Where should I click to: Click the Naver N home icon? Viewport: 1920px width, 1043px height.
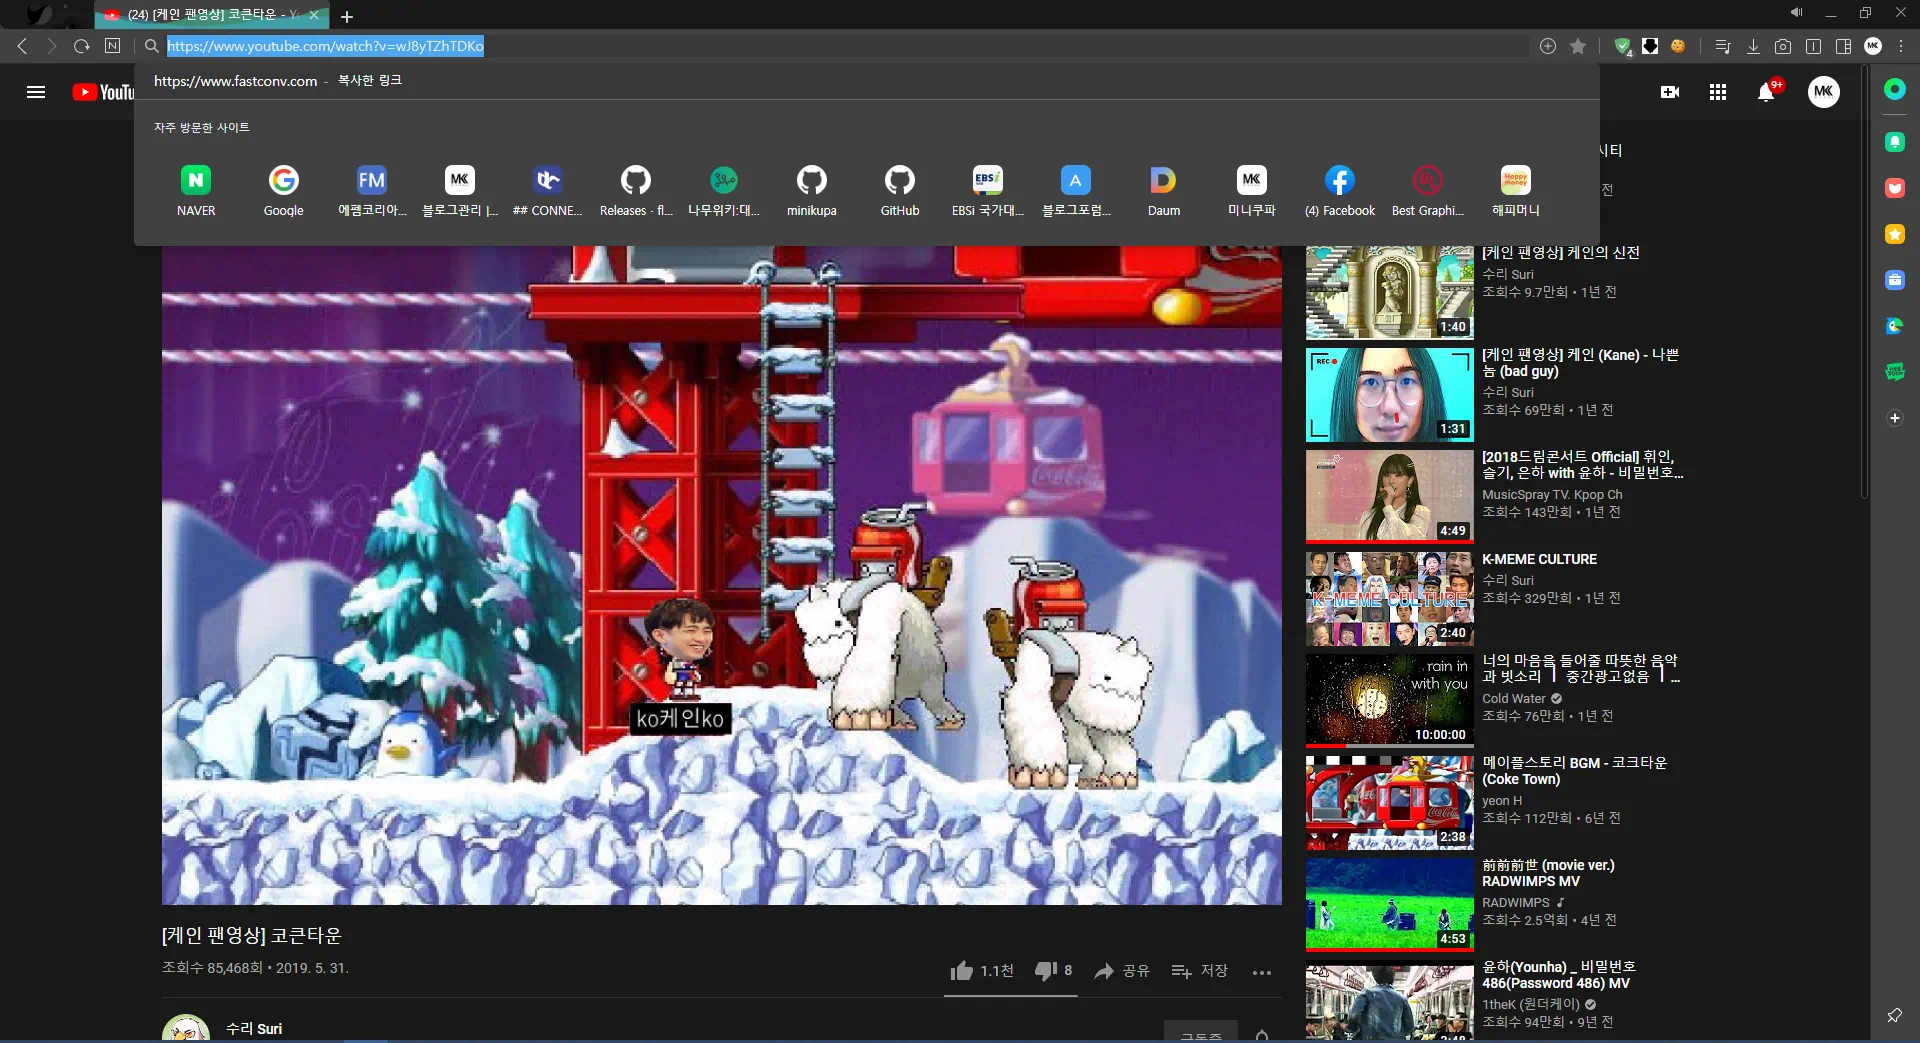tap(112, 46)
